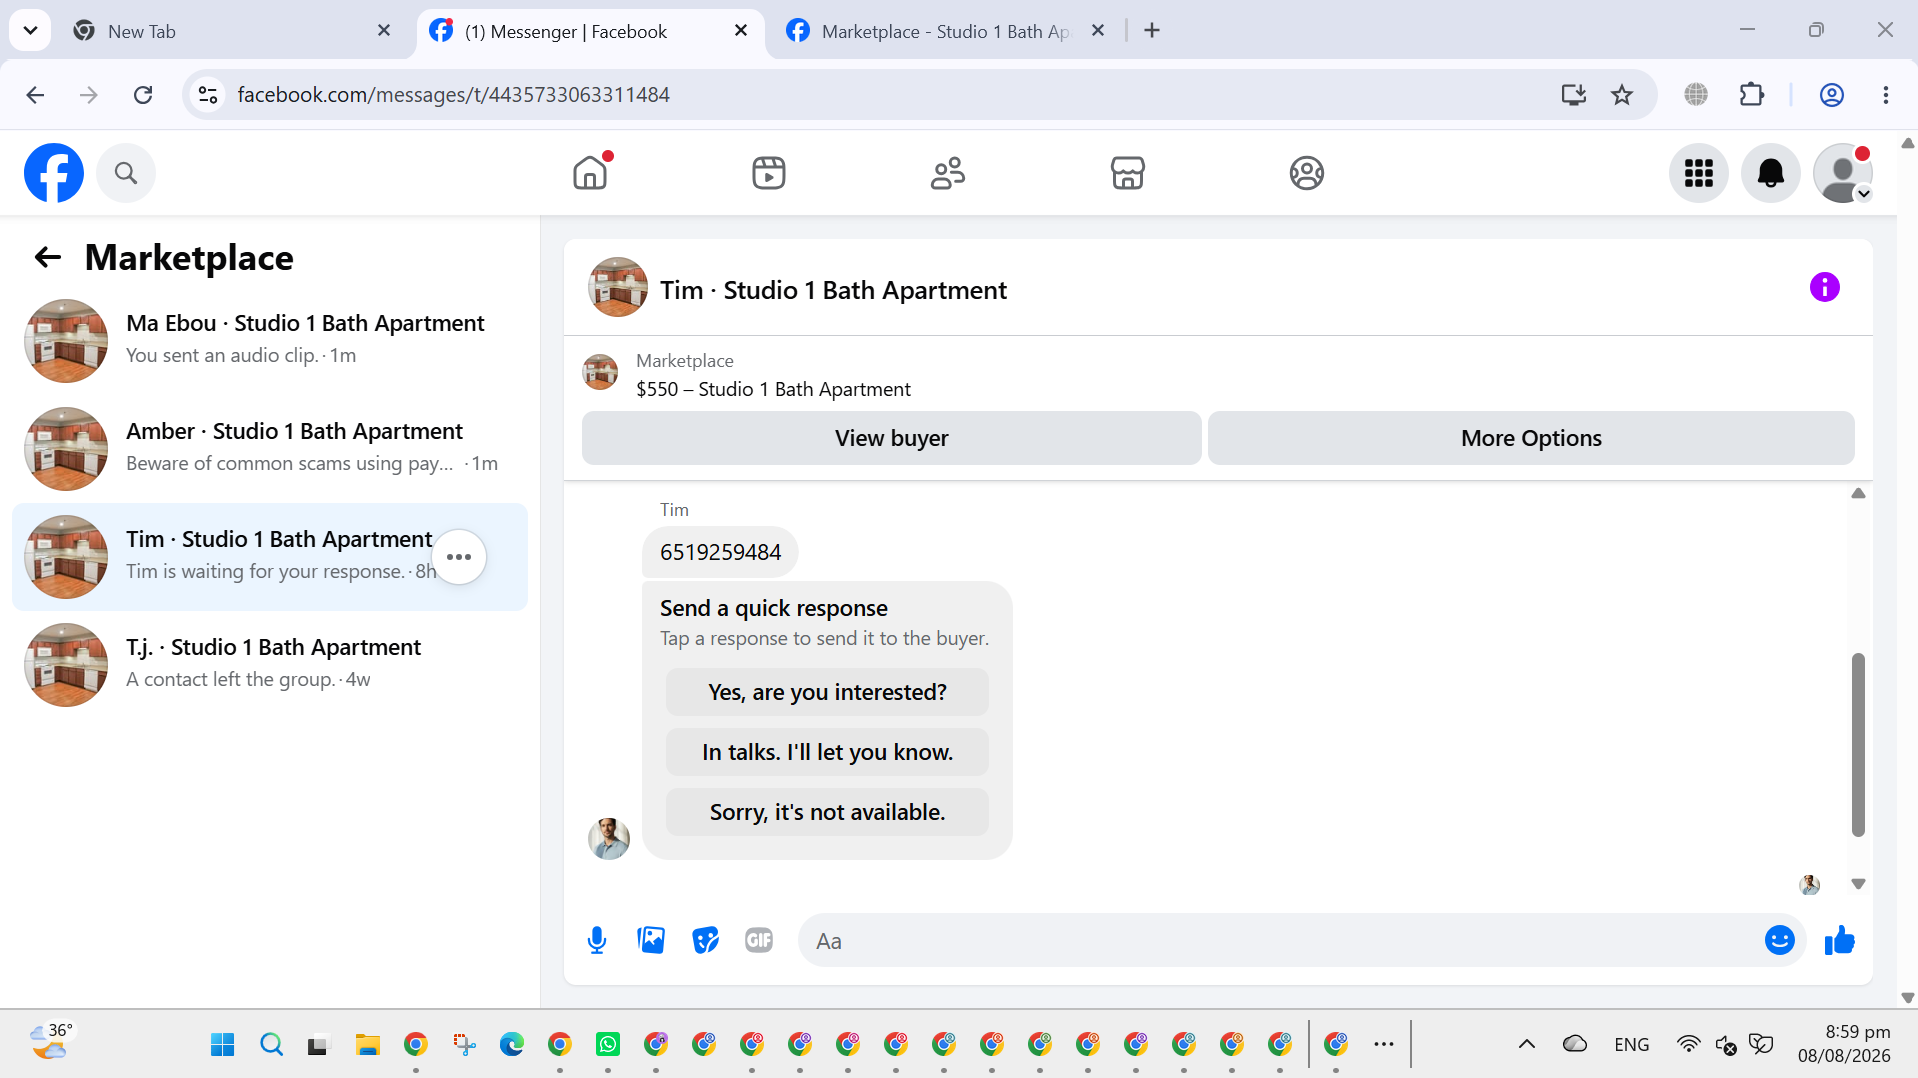The image size is (1918, 1078).
Task: Close the Marketplace Studio 1 Bath tab
Action: click(x=1098, y=31)
